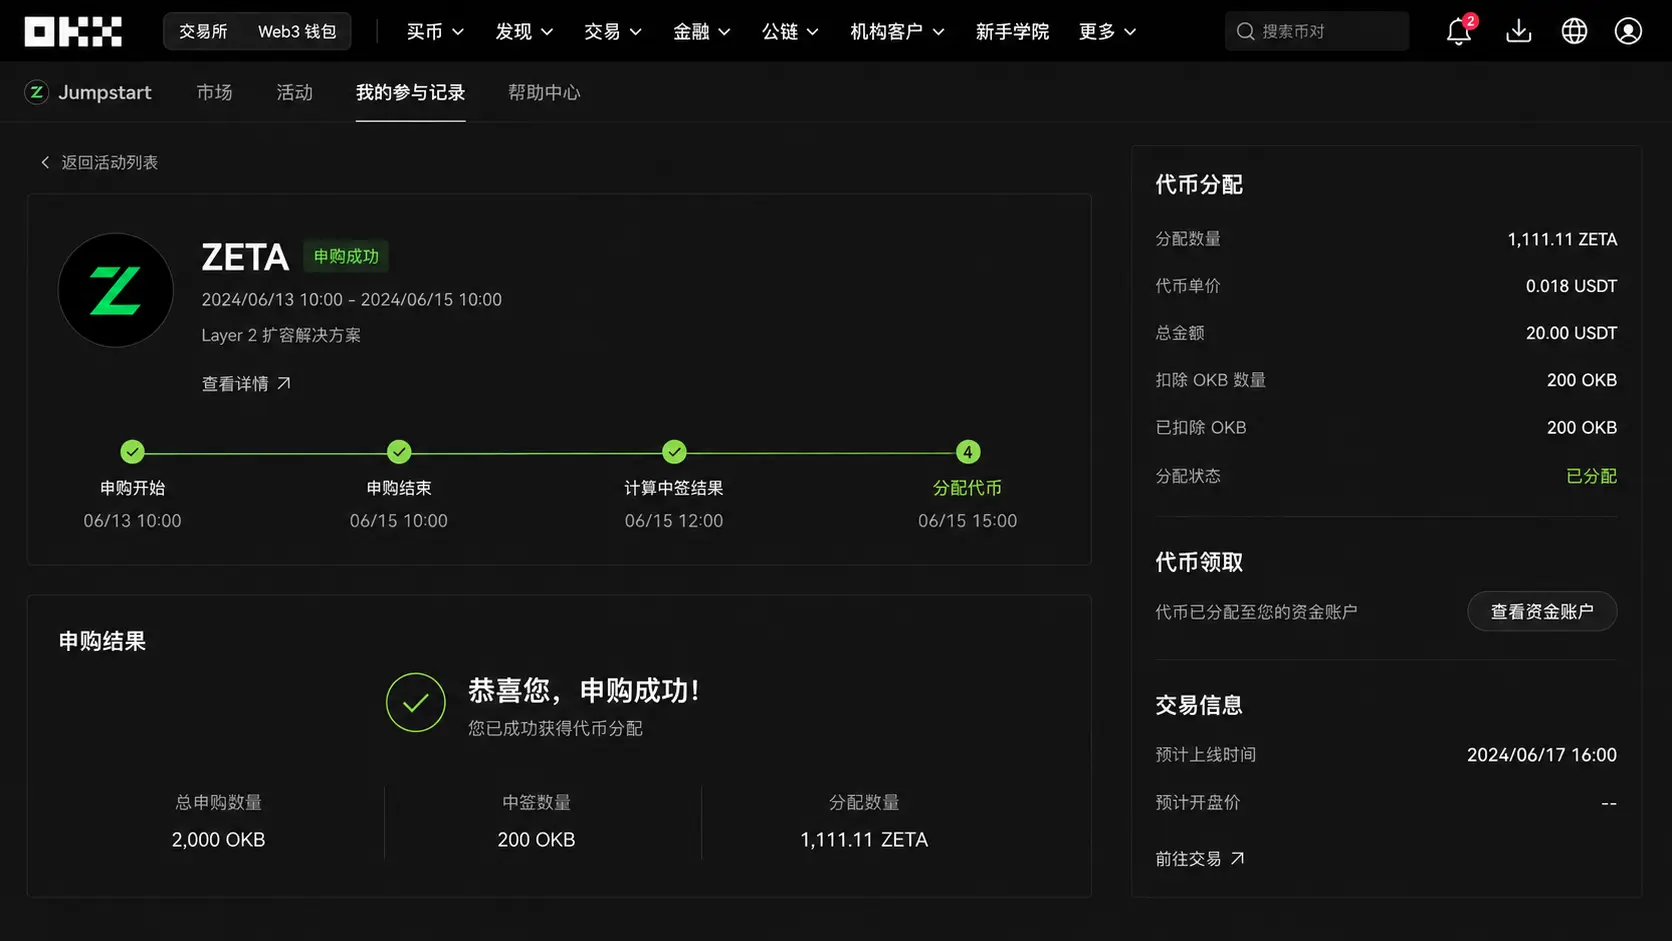Click the 2024/06/17 16:00 listing time
This screenshot has width=1672, height=941.
1541,755
